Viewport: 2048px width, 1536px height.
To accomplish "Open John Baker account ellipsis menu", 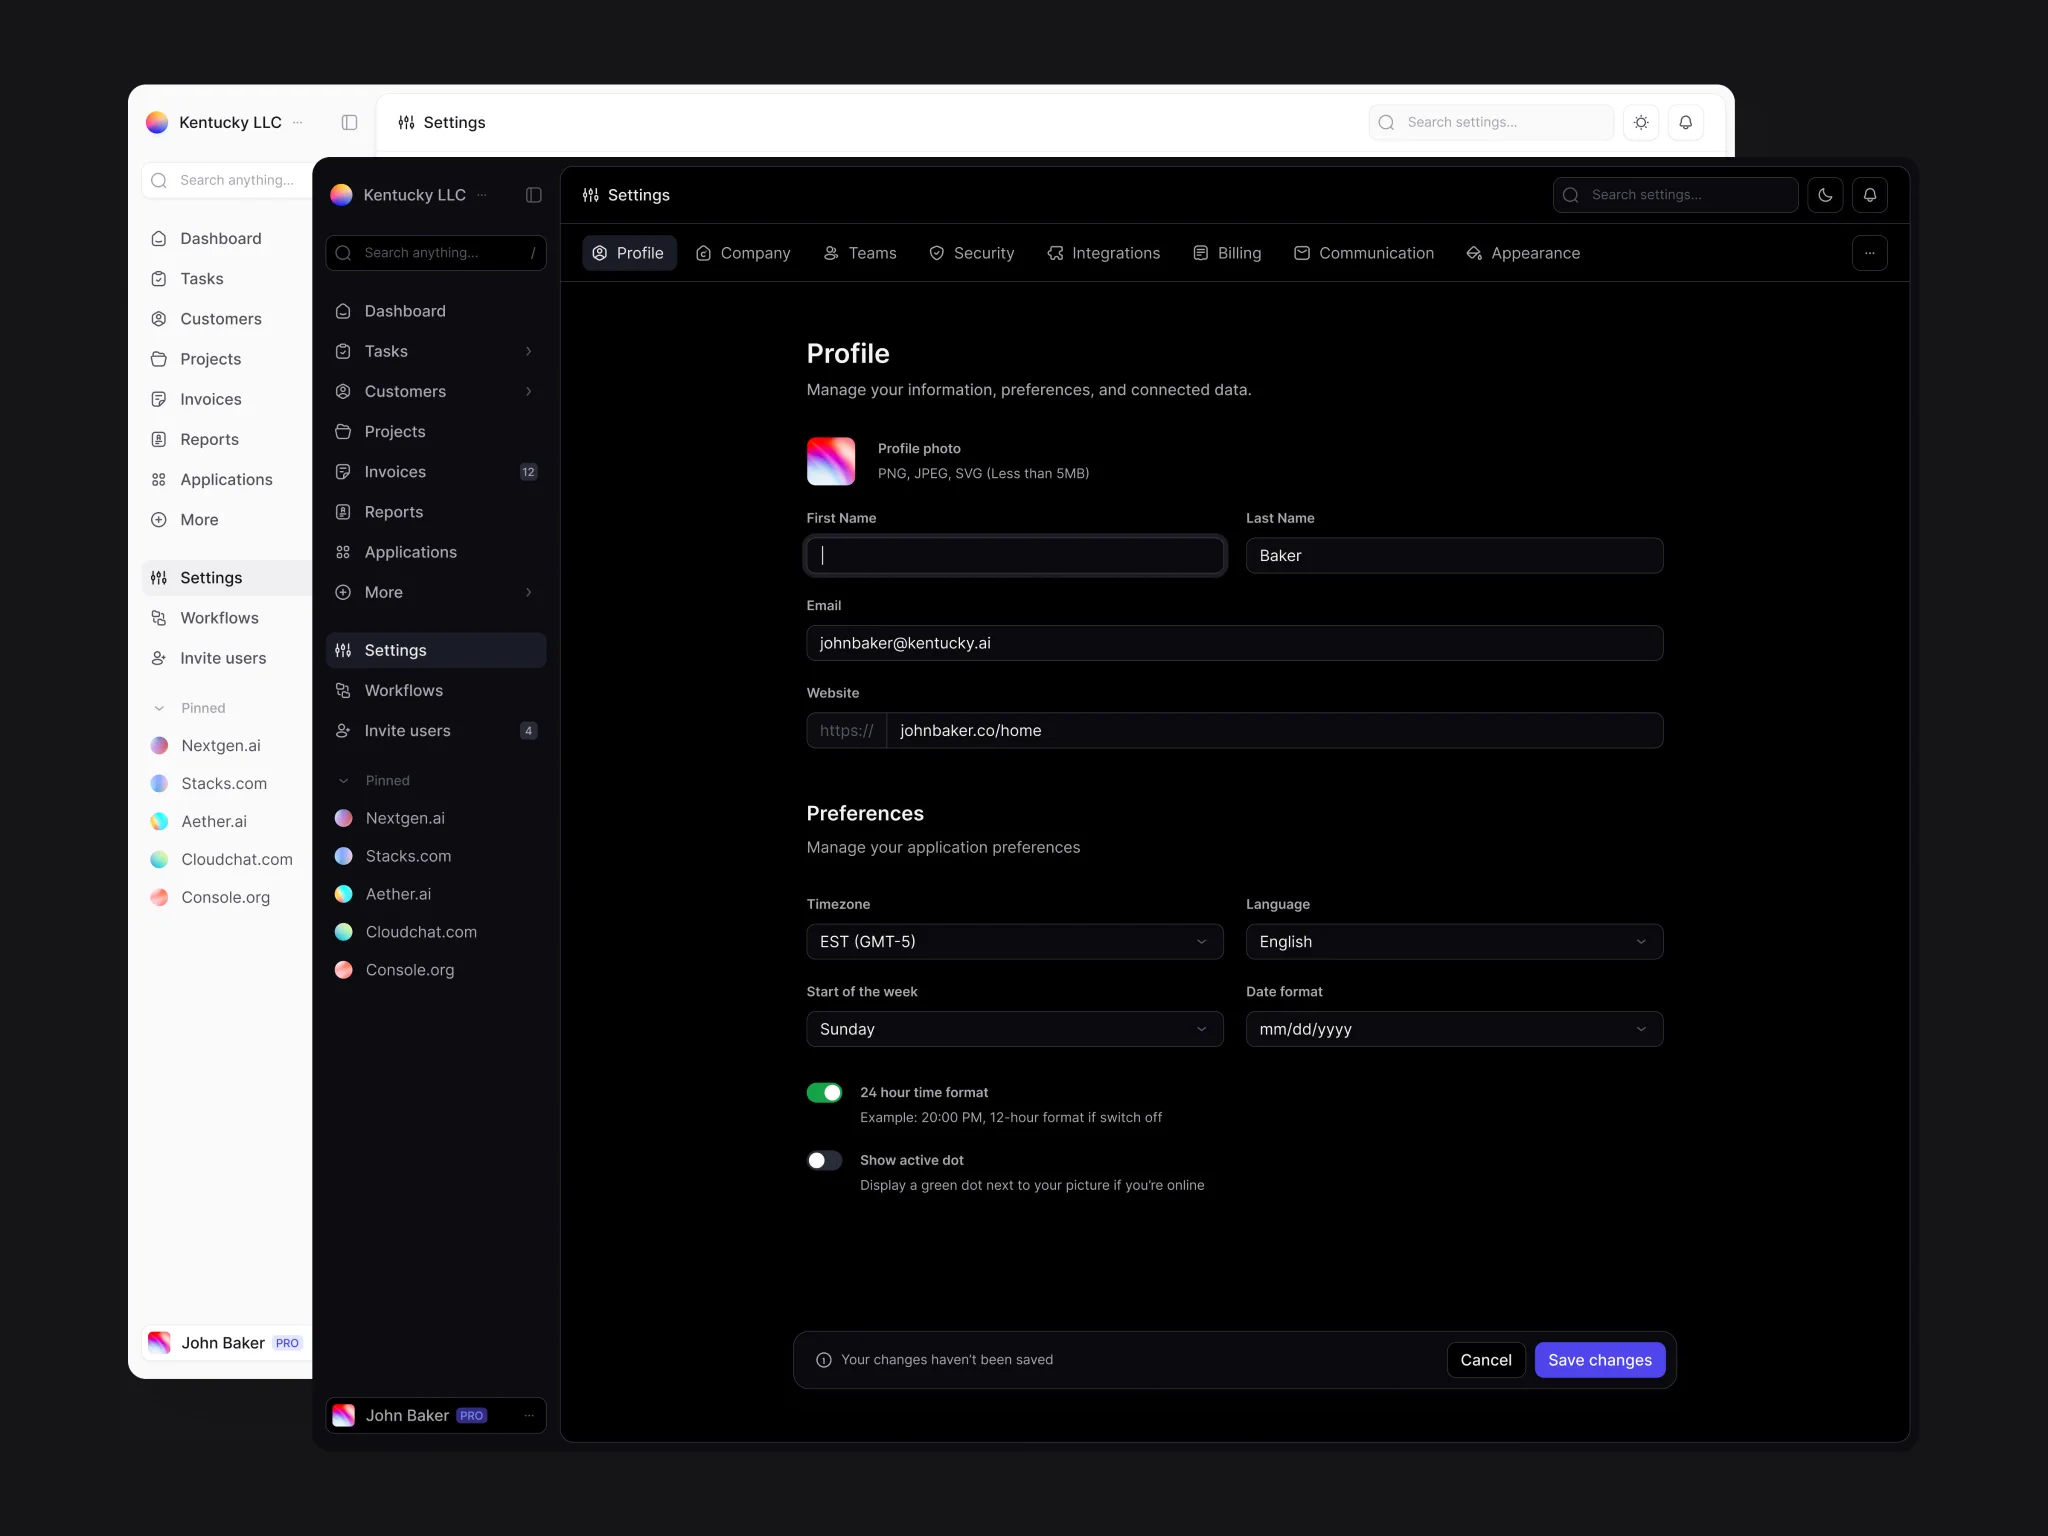I will click(529, 1415).
